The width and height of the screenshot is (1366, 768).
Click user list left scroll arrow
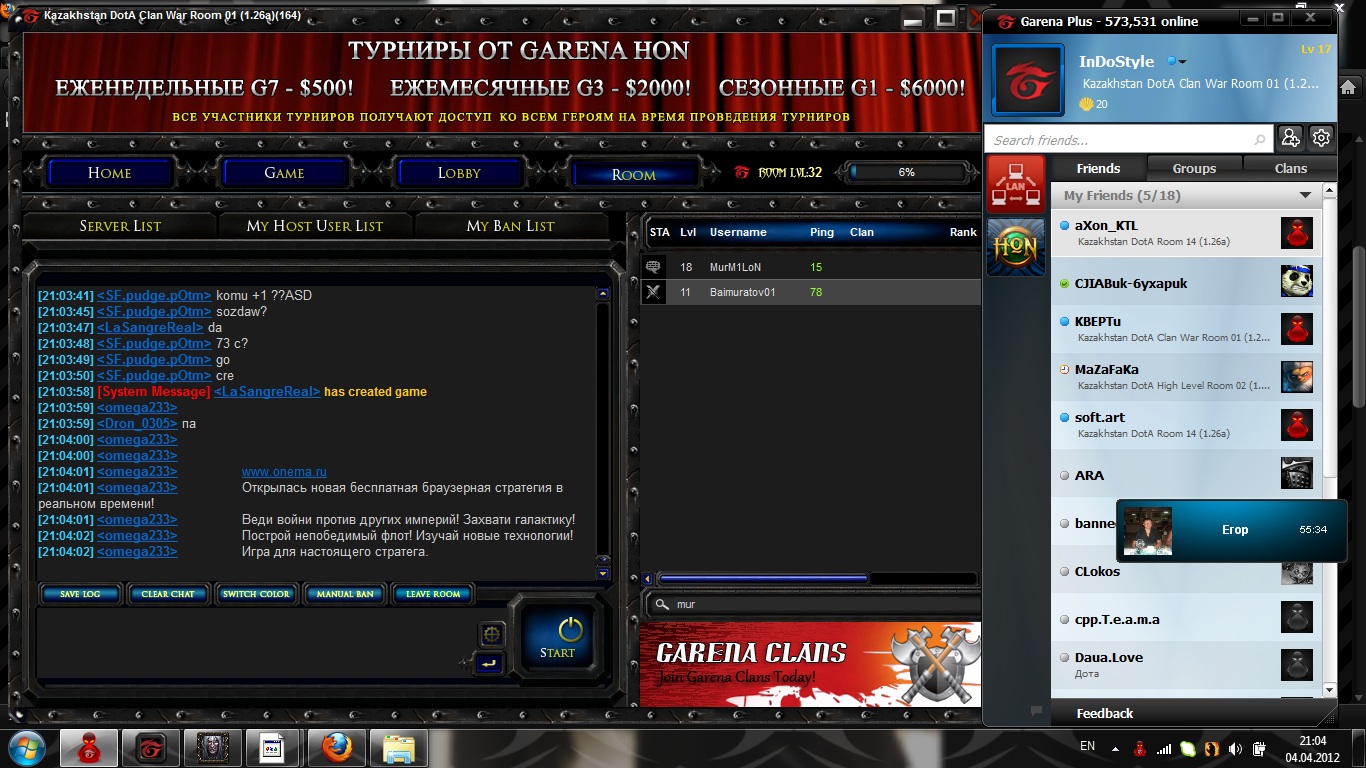pos(648,579)
